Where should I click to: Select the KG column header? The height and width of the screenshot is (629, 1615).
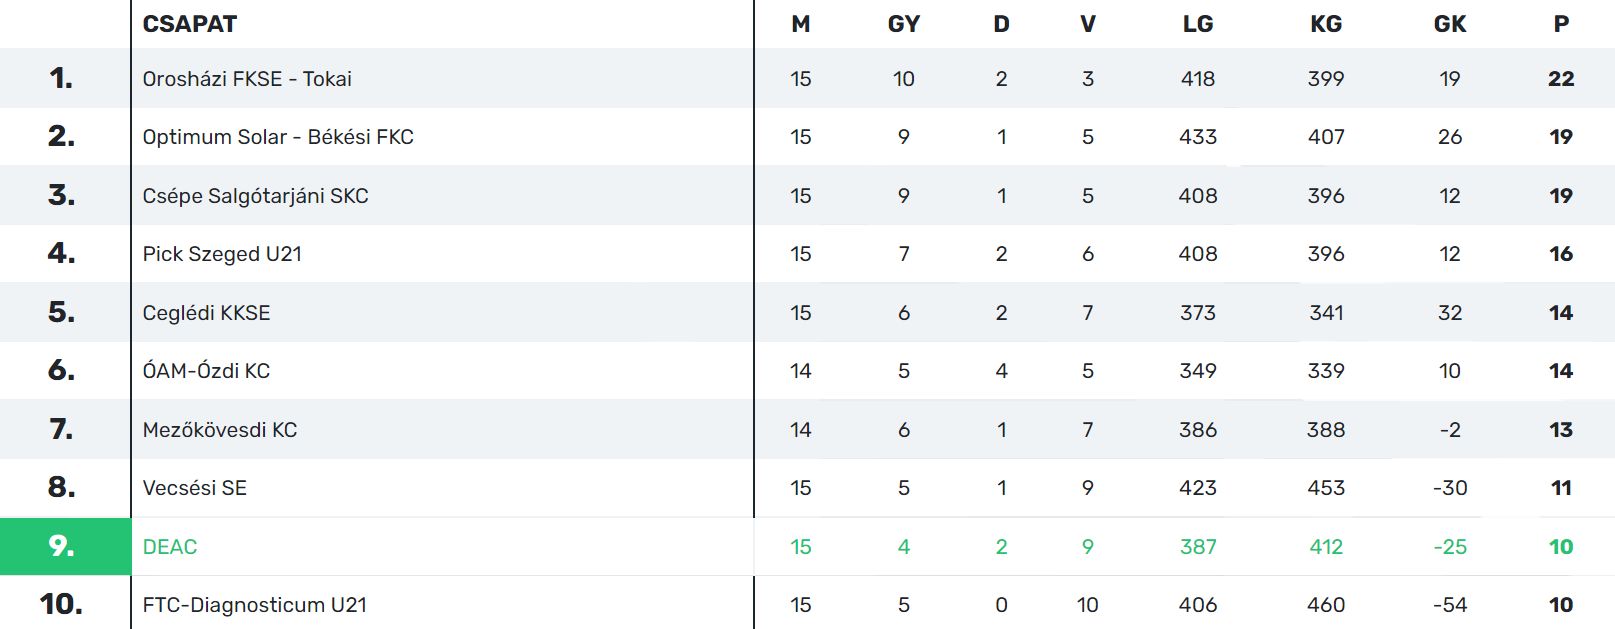(1326, 24)
